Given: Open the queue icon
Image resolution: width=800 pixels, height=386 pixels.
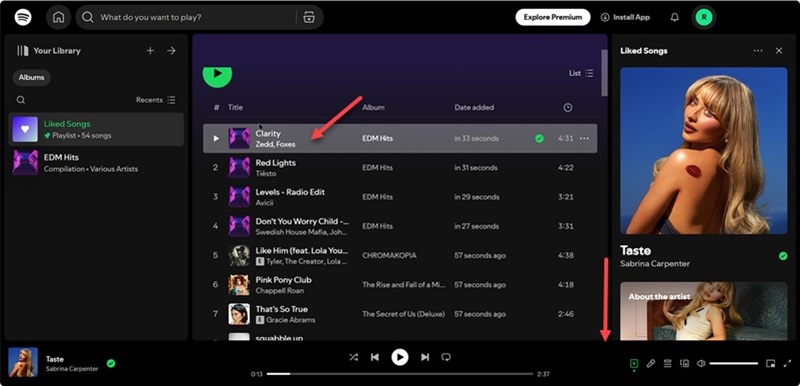Looking at the screenshot, I should click(x=667, y=364).
